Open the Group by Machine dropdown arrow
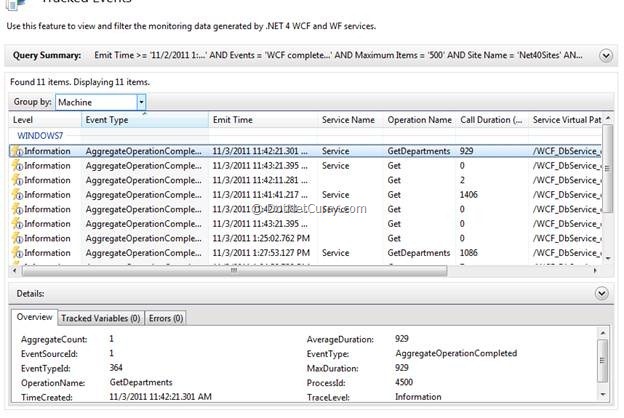Image resolution: width=624 pixels, height=418 pixels. 141,102
